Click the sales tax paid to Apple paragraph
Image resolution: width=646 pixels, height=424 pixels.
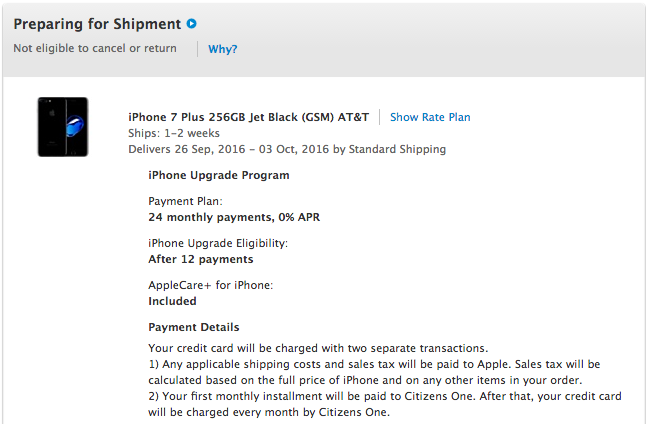374,372
